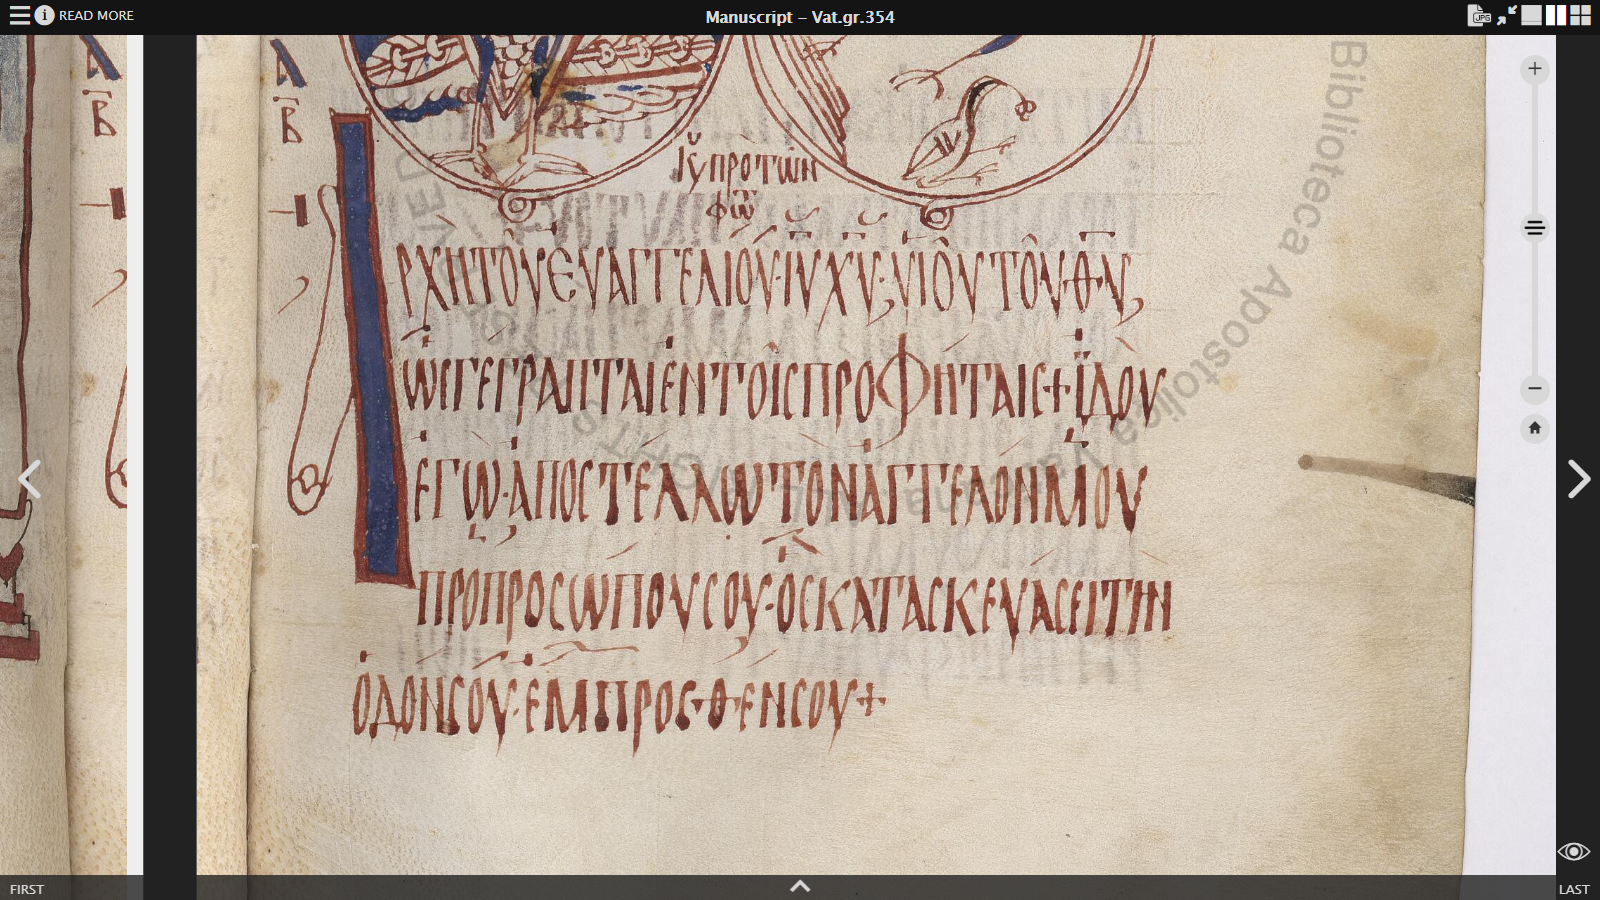Download page as JPG

click(1479, 15)
